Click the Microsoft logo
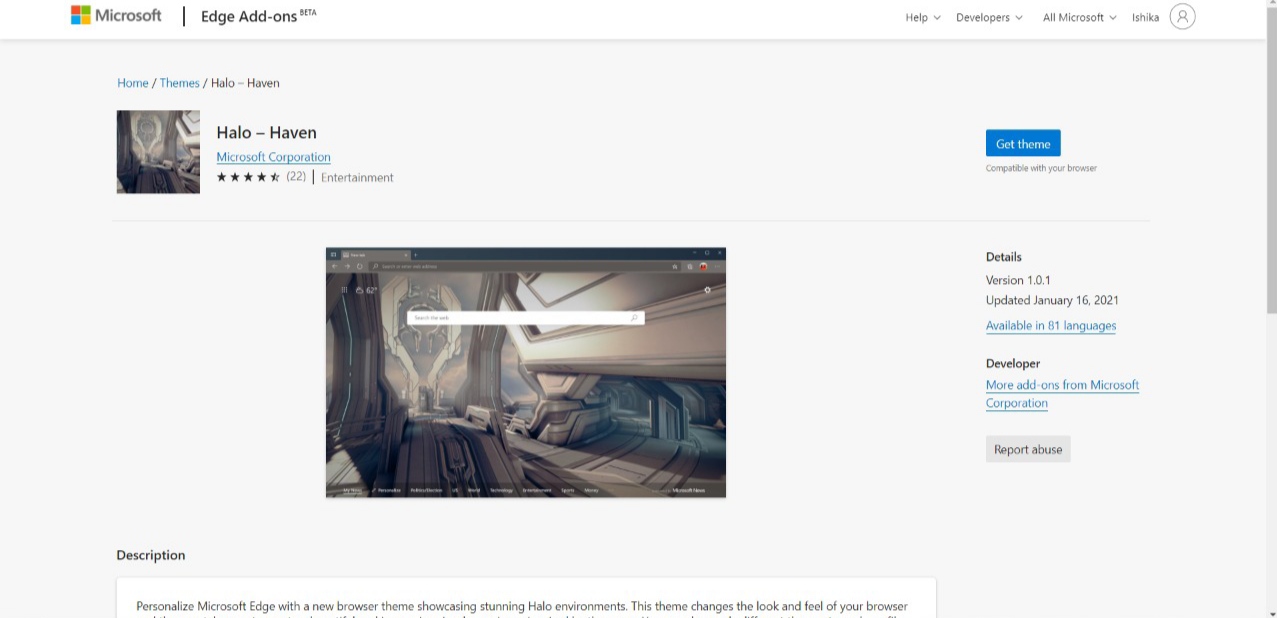This screenshot has width=1277, height=618. 116,16
